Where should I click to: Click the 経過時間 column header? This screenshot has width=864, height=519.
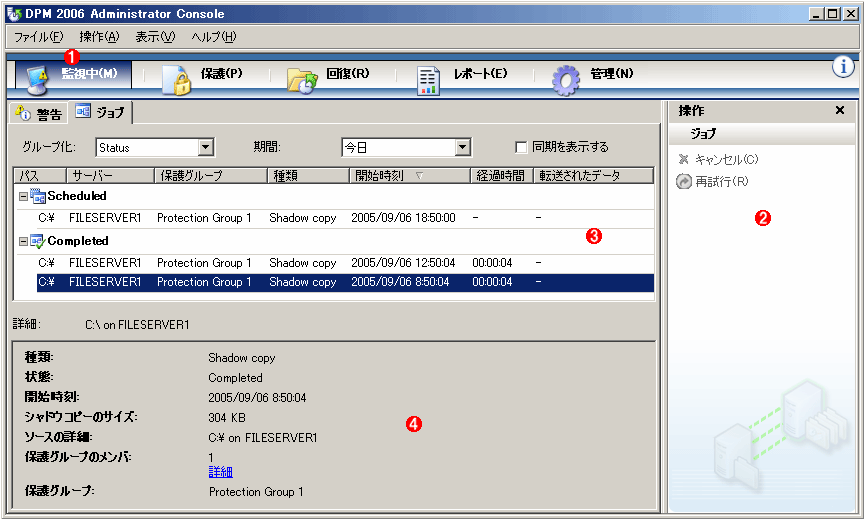click(x=502, y=176)
